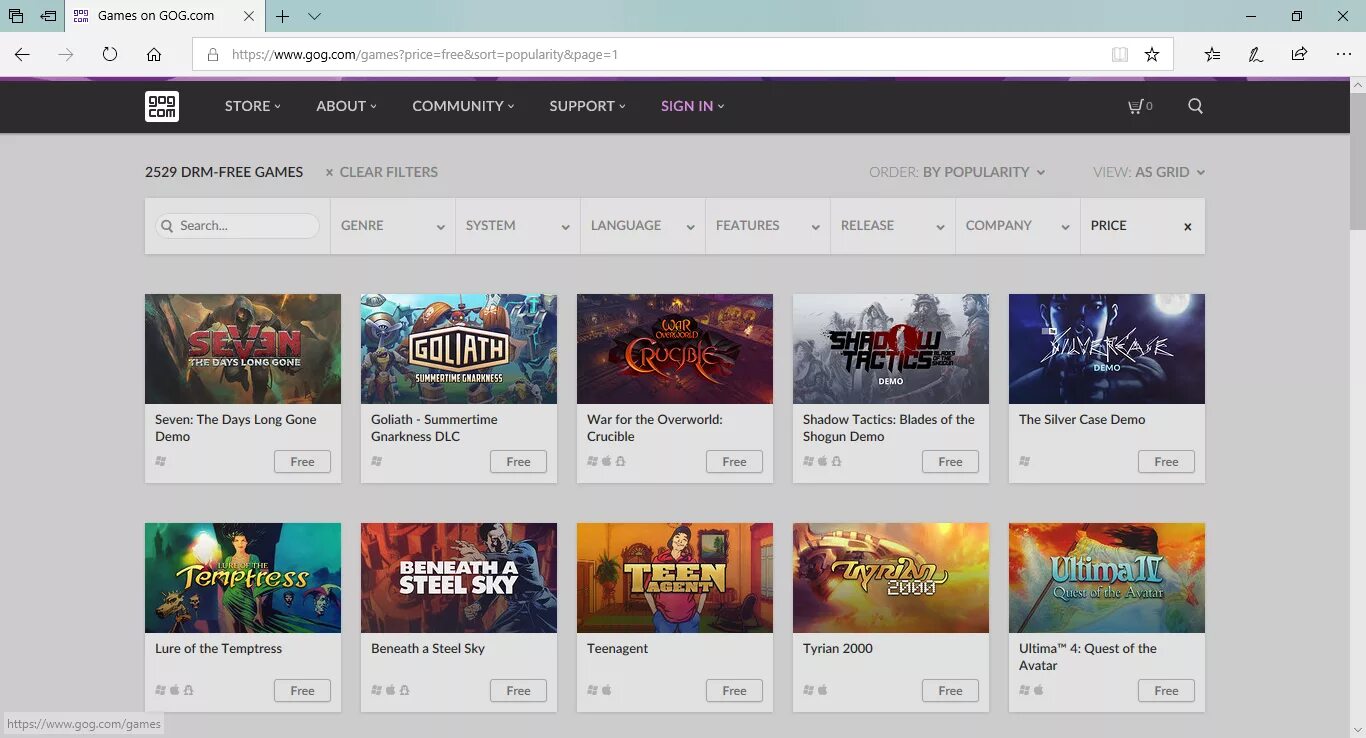The height and width of the screenshot is (738, 1366).
Task: Click in the games Search field
Action: [x=237, y=226]
